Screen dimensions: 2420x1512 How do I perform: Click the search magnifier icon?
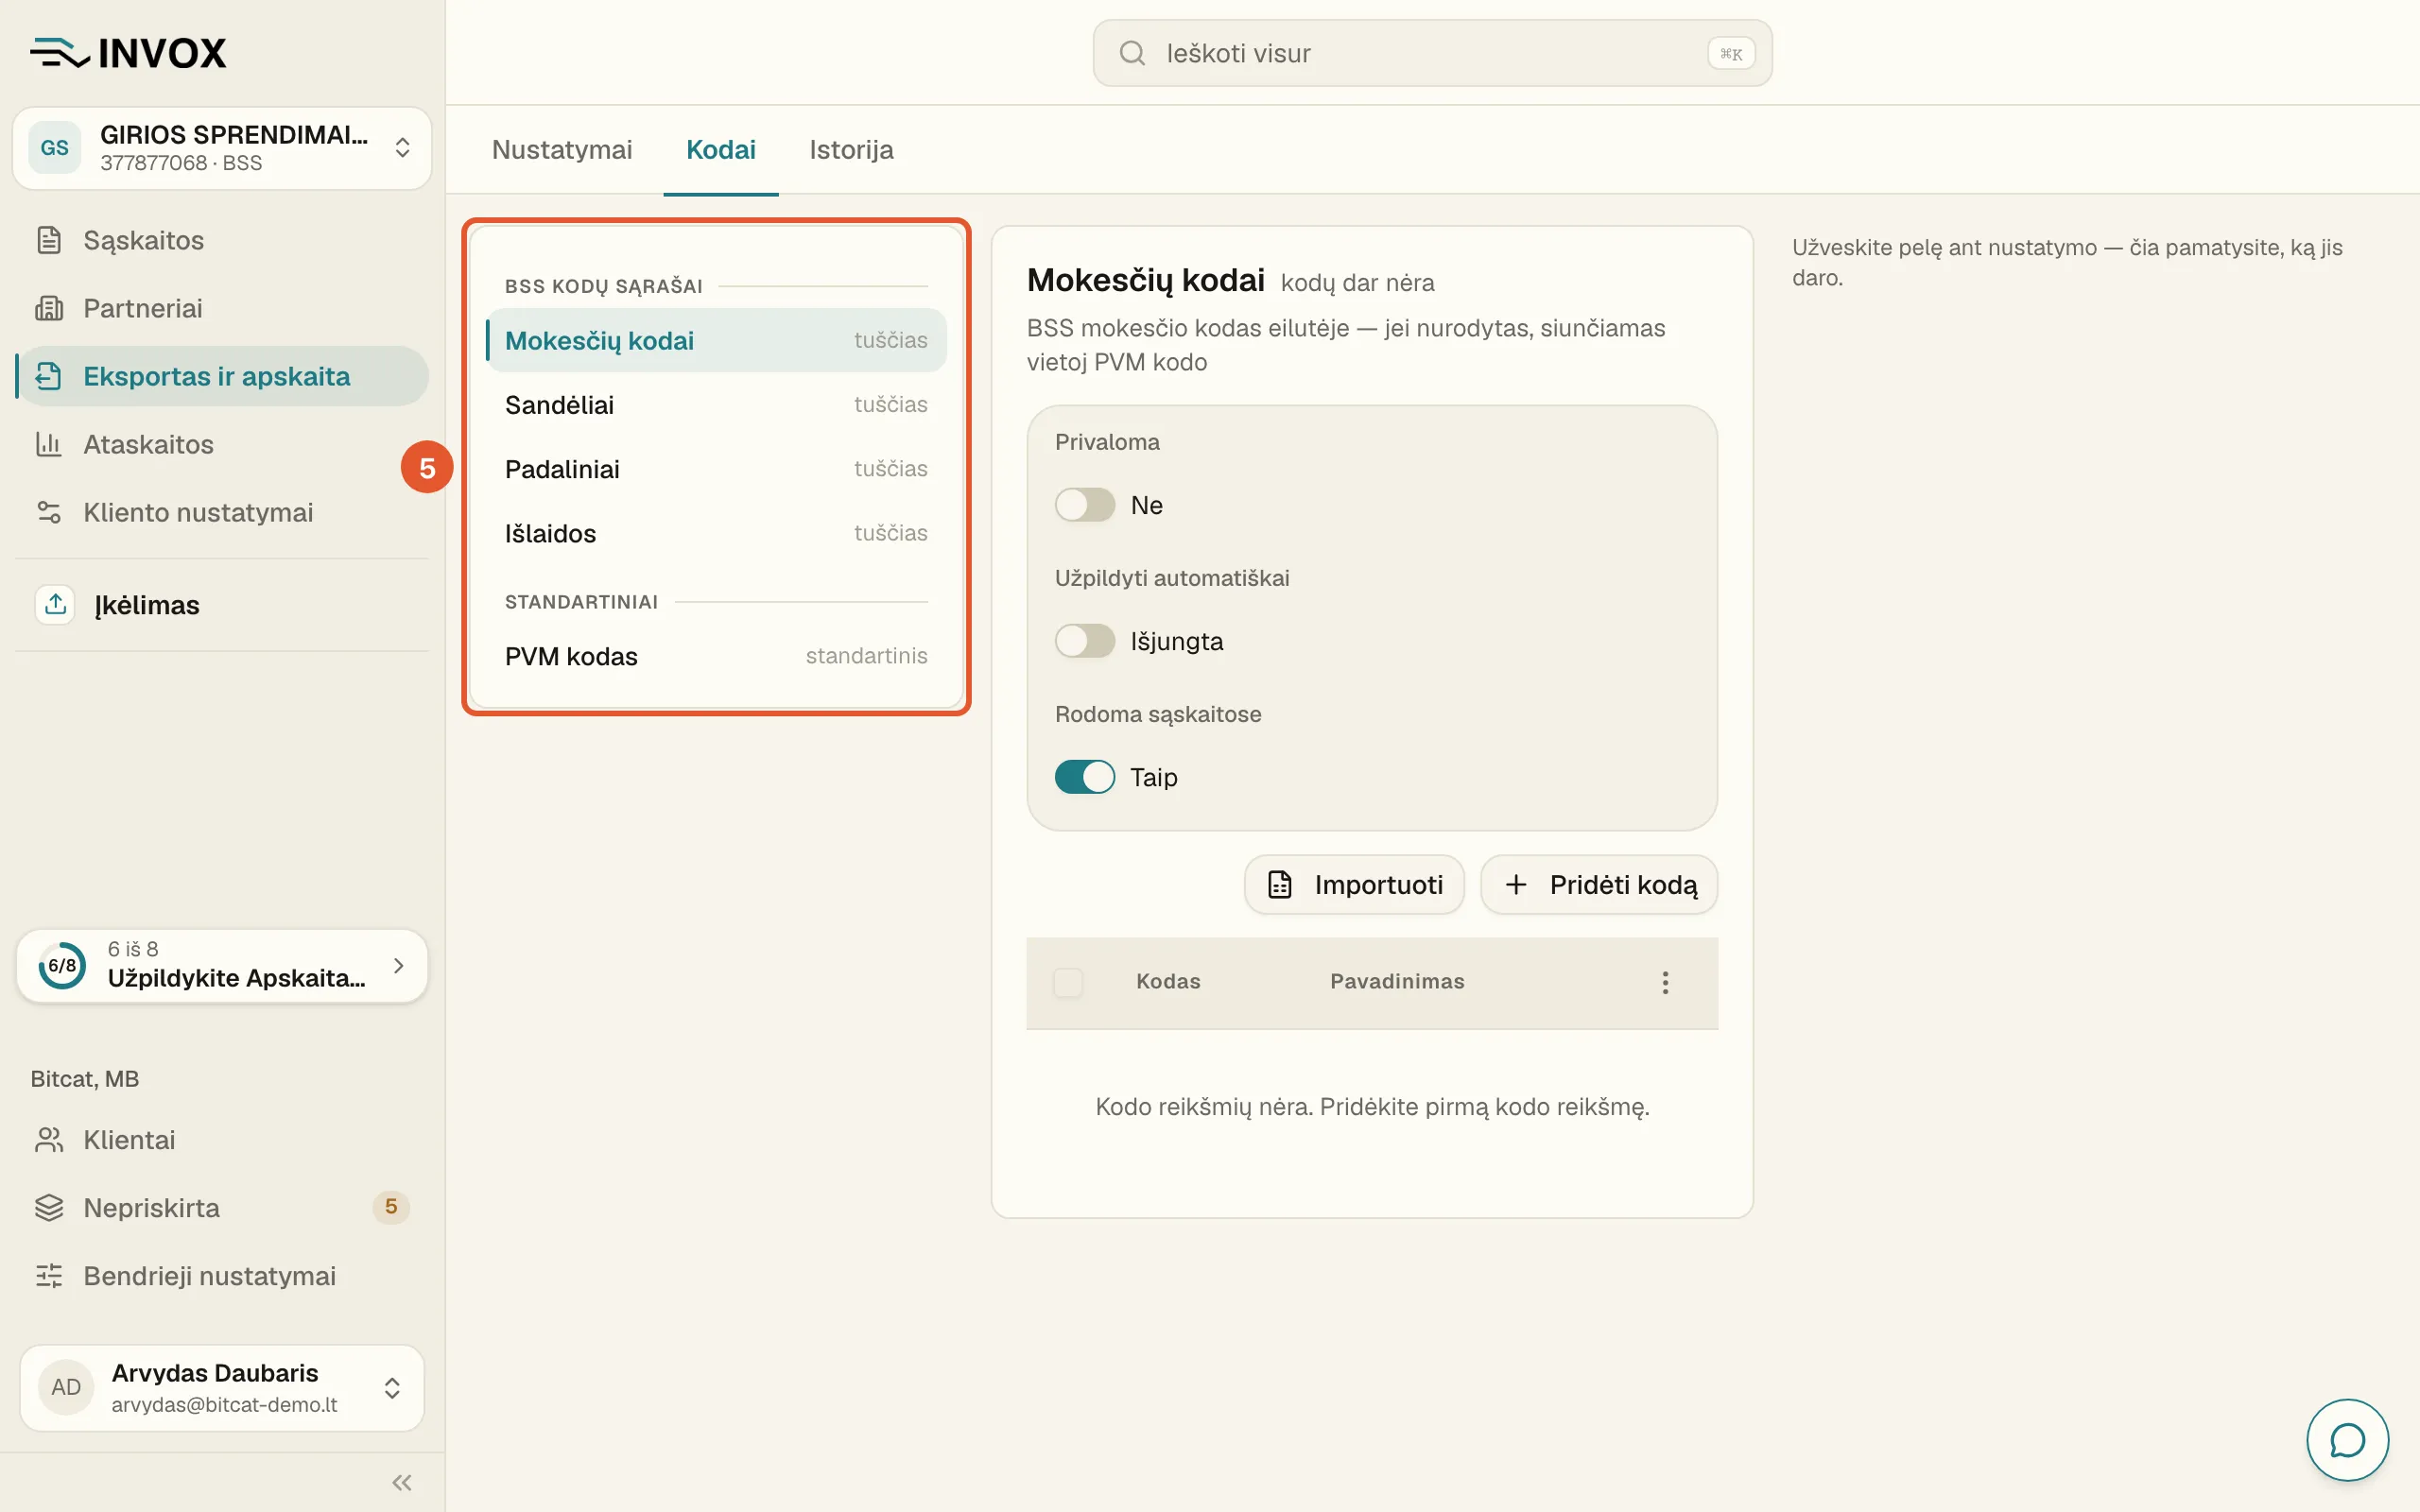point(1132,53)
